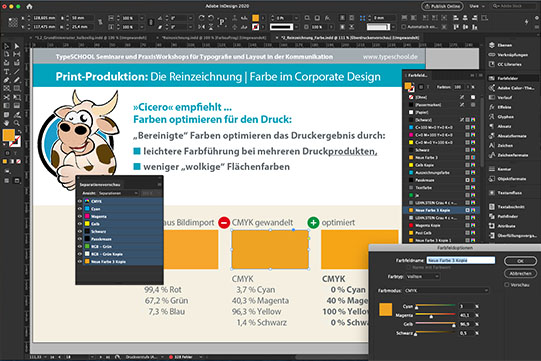
Task: Click the Adobe Stock search field
Action: coord(513,6)
